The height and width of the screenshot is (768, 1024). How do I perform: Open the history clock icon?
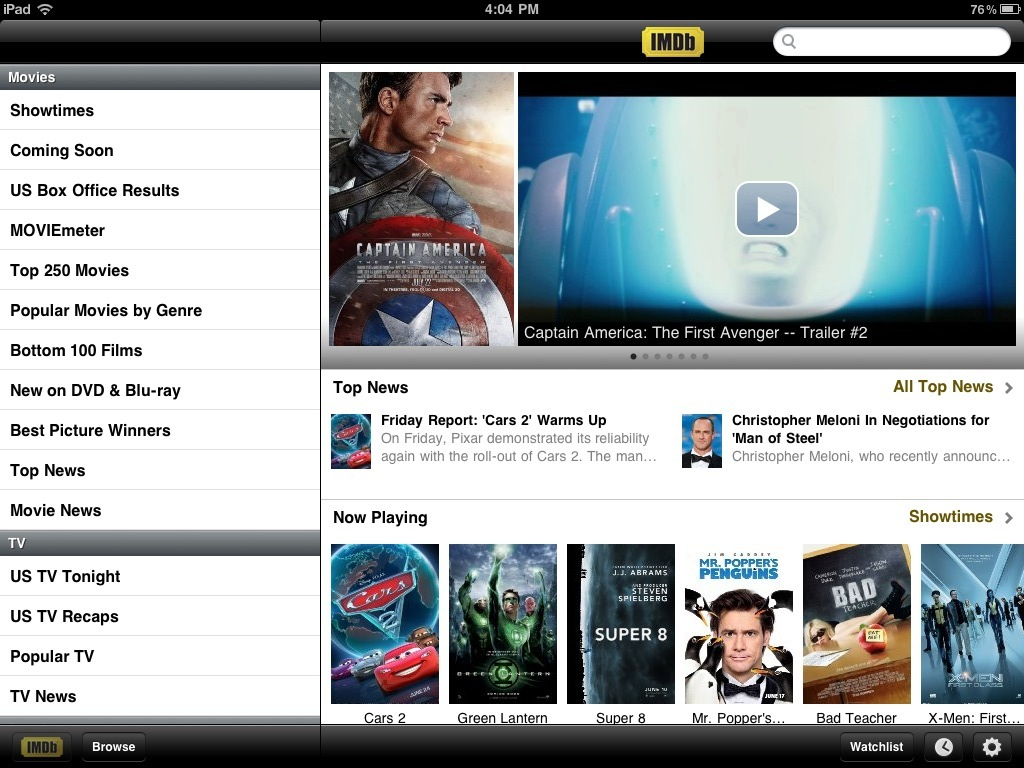(x=943, y=746)
